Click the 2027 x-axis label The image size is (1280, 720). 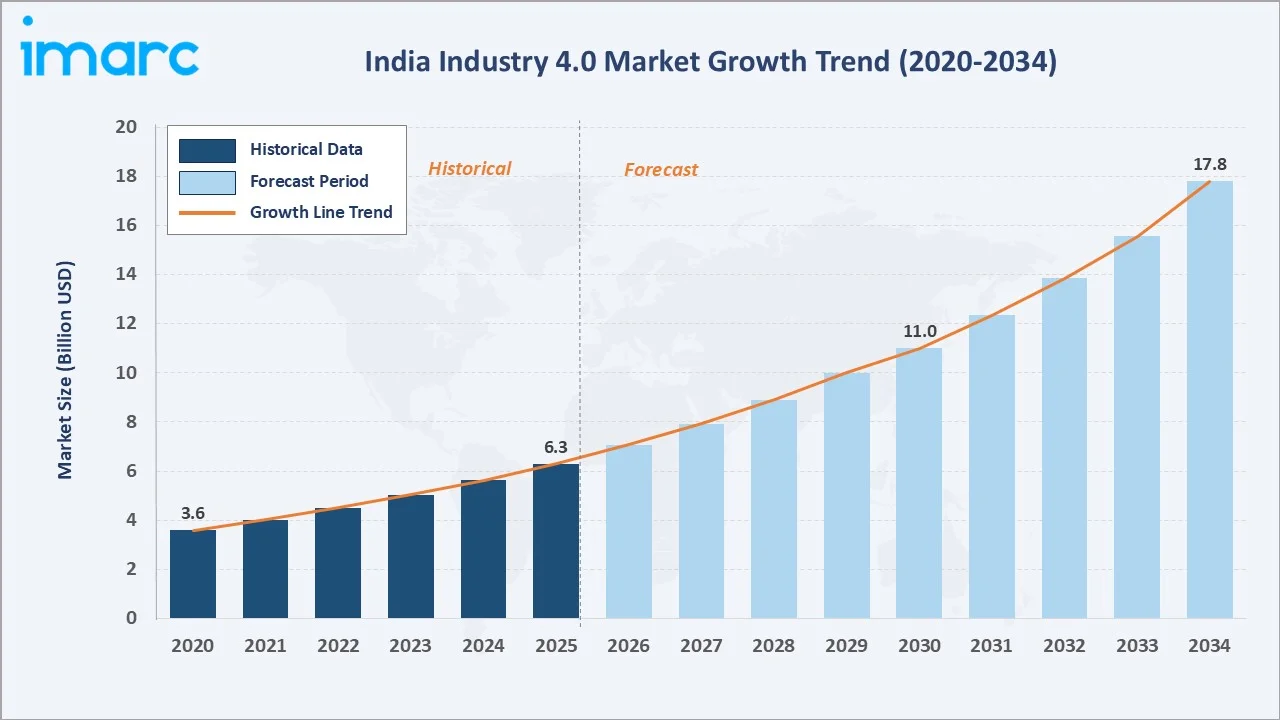pyautogui.click(x=701, y=646)
